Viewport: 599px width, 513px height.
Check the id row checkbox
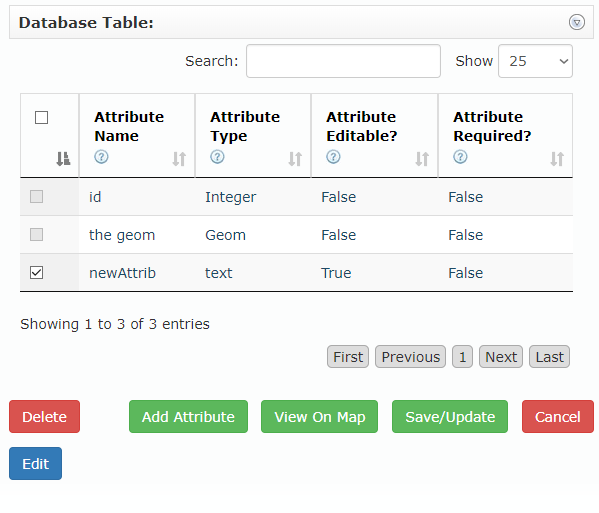tap(37, 197)
